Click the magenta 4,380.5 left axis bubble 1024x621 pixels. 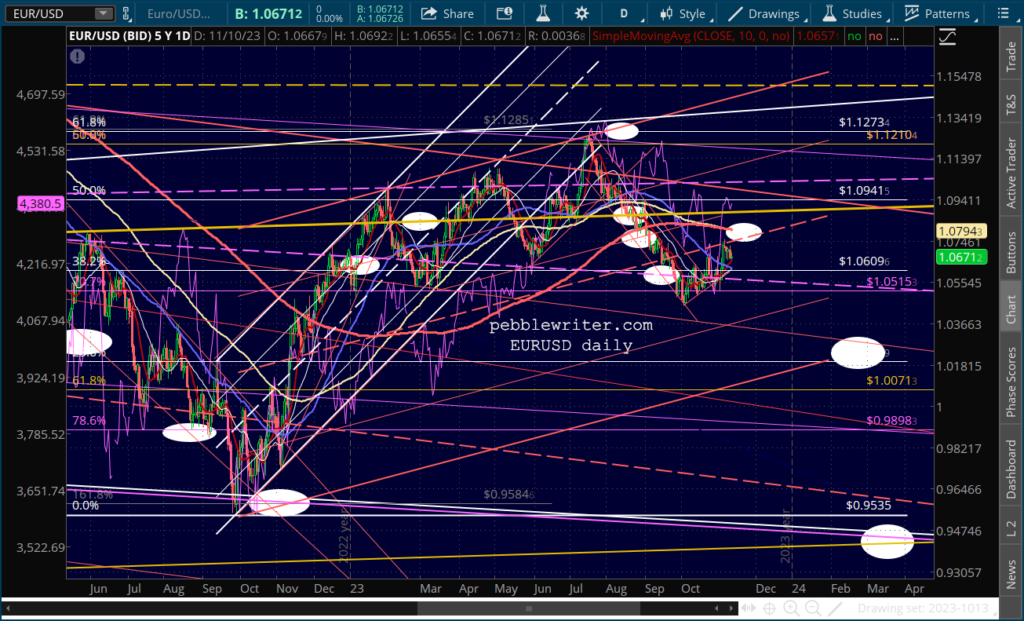point(40,204)
